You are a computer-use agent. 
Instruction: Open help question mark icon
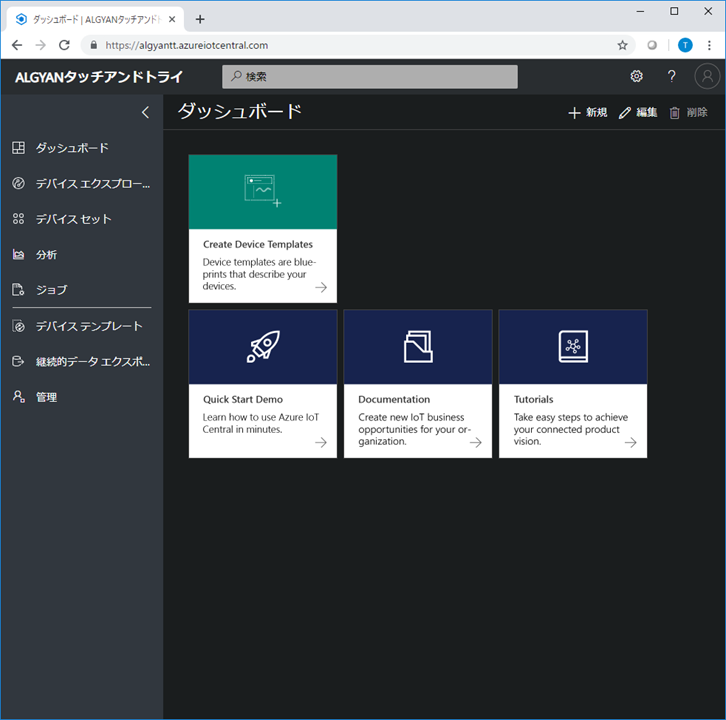pyautogui.click(x=671, y=76)
